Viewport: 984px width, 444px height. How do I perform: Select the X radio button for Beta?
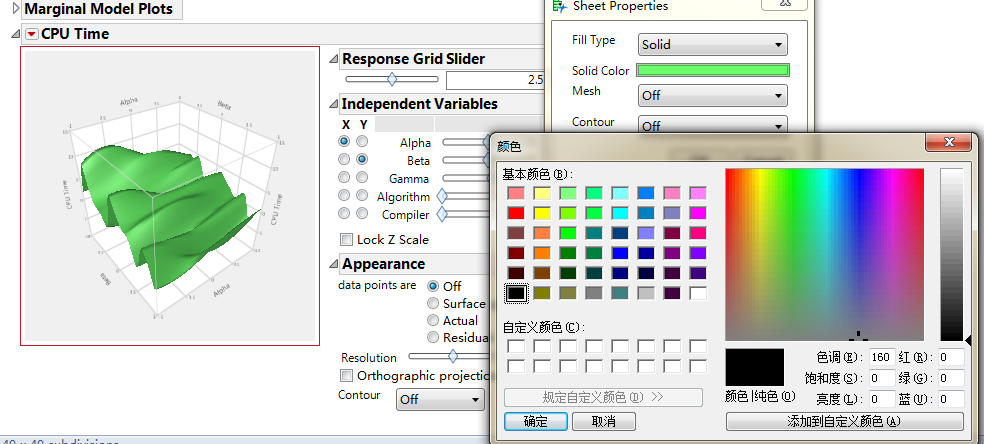[344, 159]
